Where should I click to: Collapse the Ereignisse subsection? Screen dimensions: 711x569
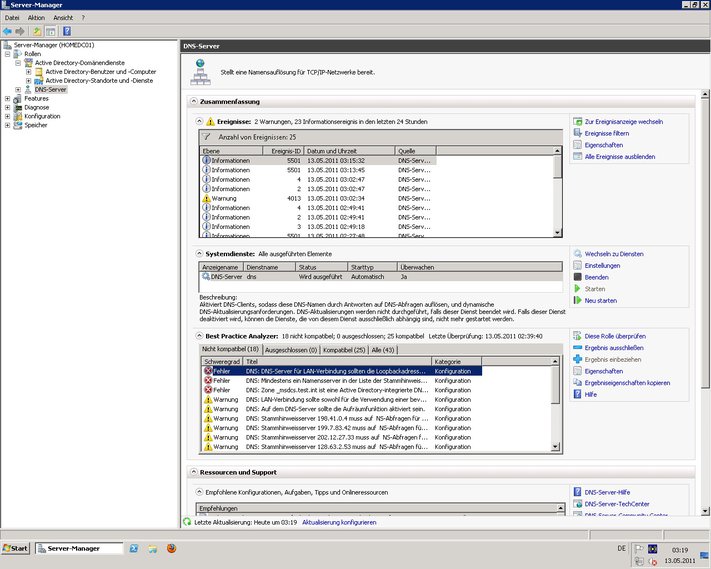(199, 121)
